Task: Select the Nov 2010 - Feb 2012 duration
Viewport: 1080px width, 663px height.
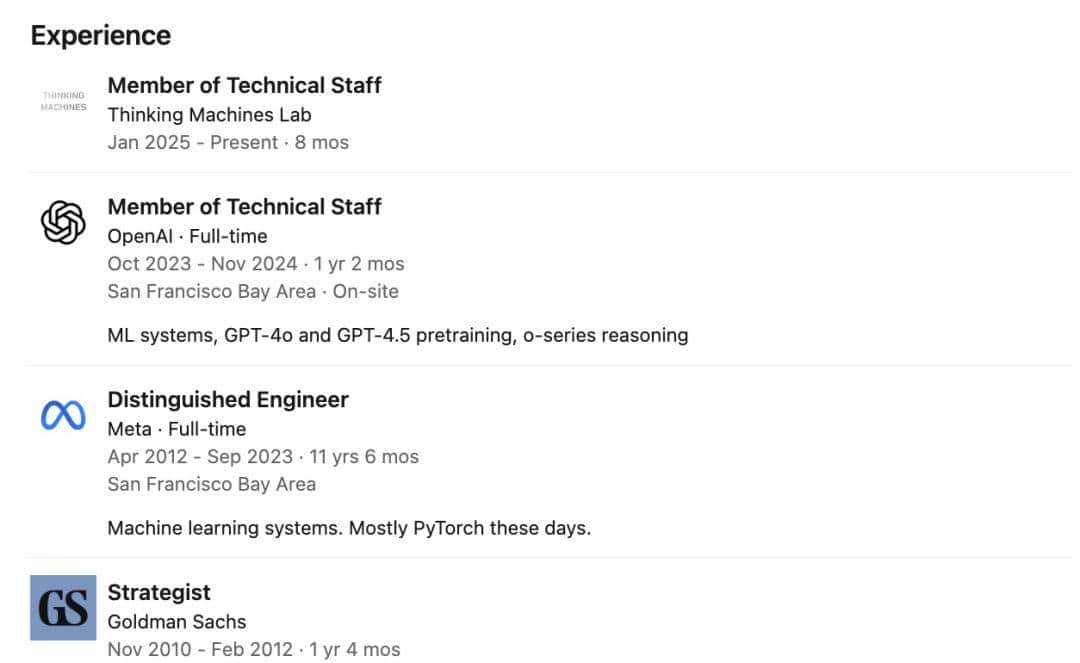Action: tap(253, 649)
